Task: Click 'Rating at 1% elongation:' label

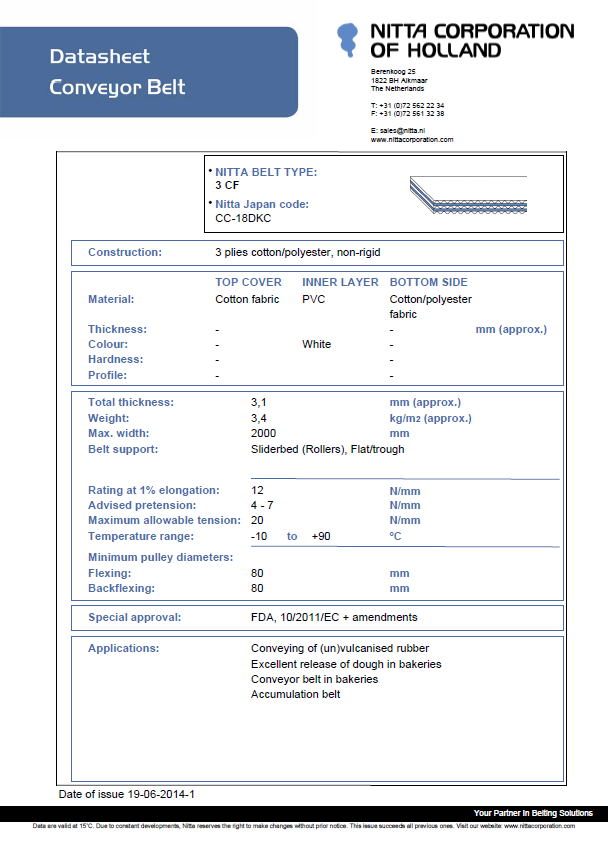Action: 154,490
